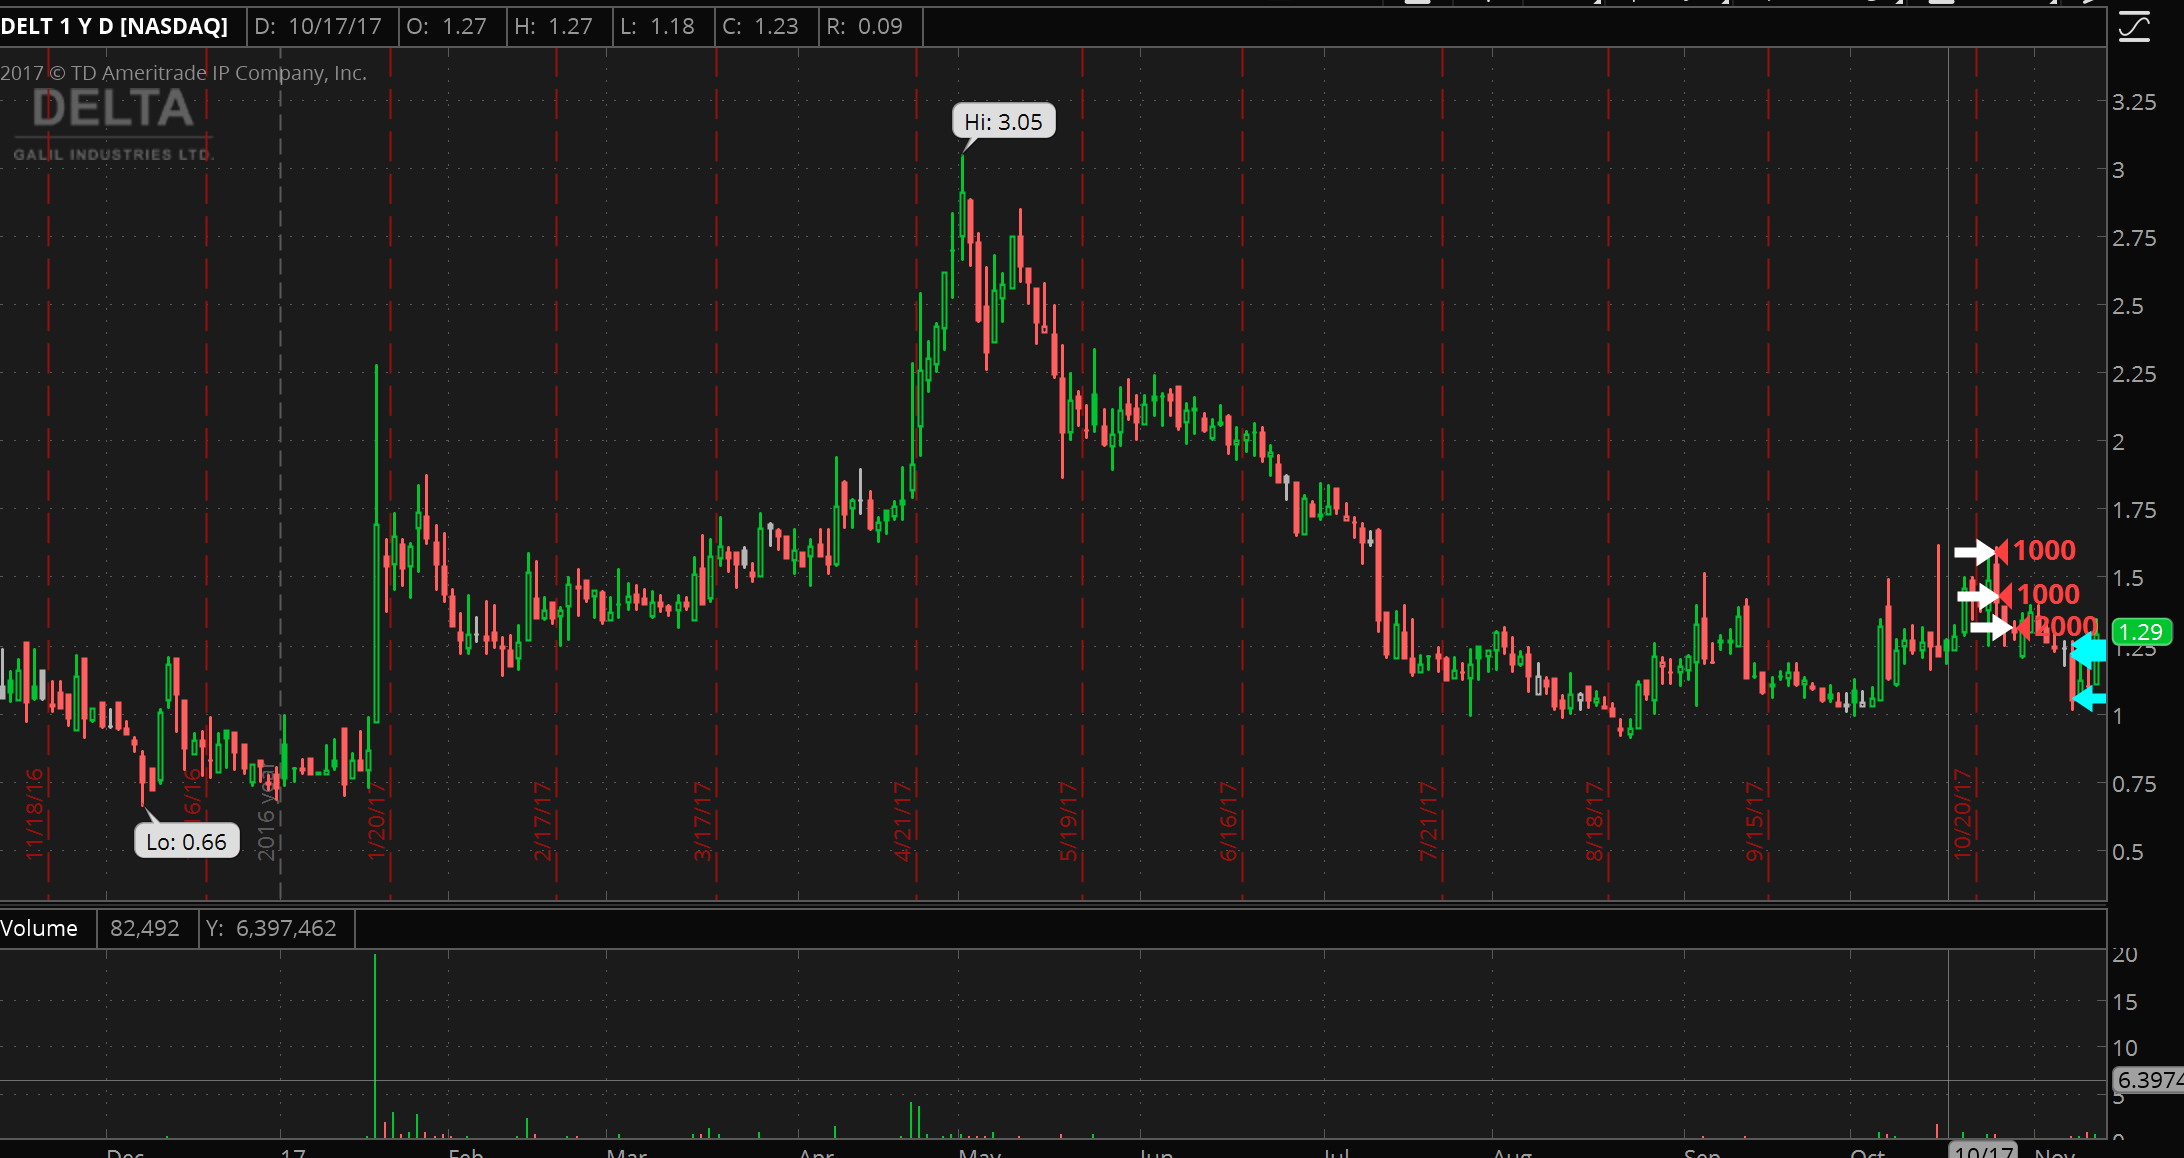Click the second white arrow annotation
The image size is (2184, 1158).
[1977, 596]
